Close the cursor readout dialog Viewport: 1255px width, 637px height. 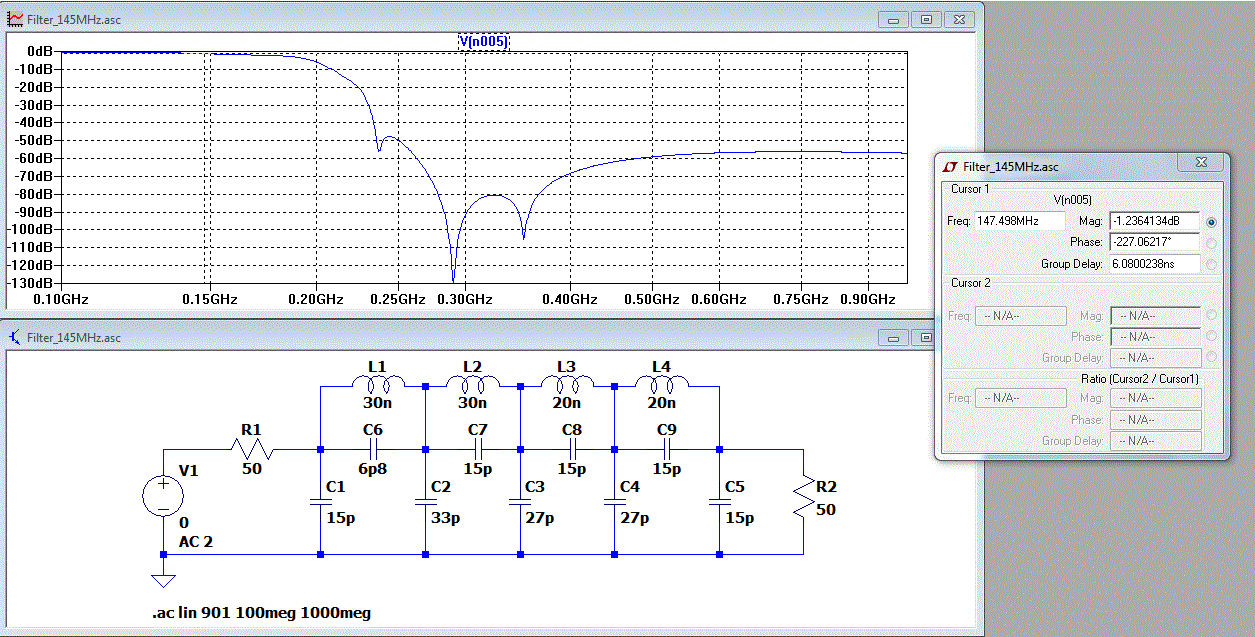(x=1200, y=163)
